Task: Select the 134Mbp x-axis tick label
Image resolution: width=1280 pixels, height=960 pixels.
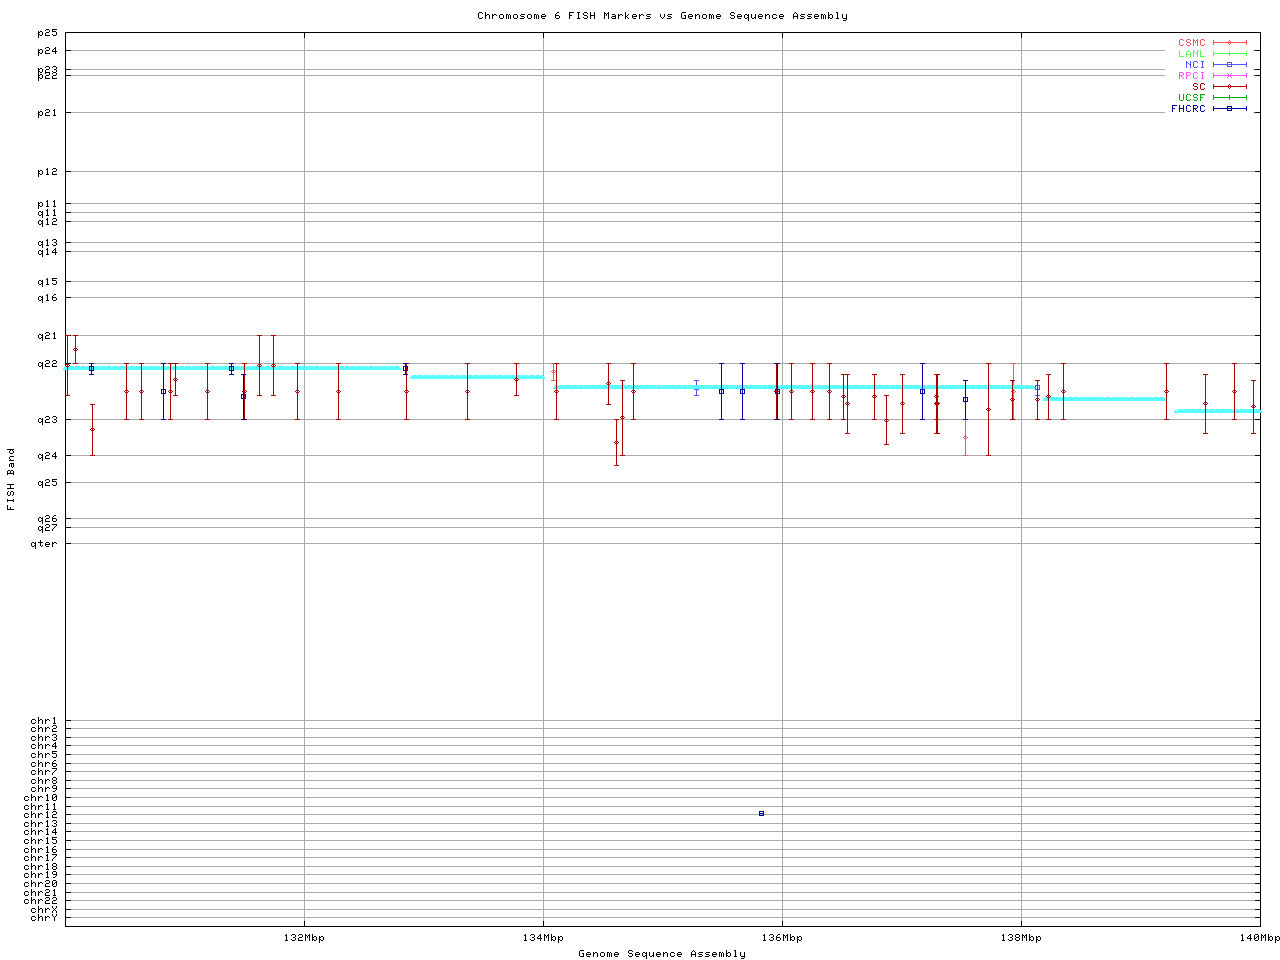Action: tap(543, 938)
